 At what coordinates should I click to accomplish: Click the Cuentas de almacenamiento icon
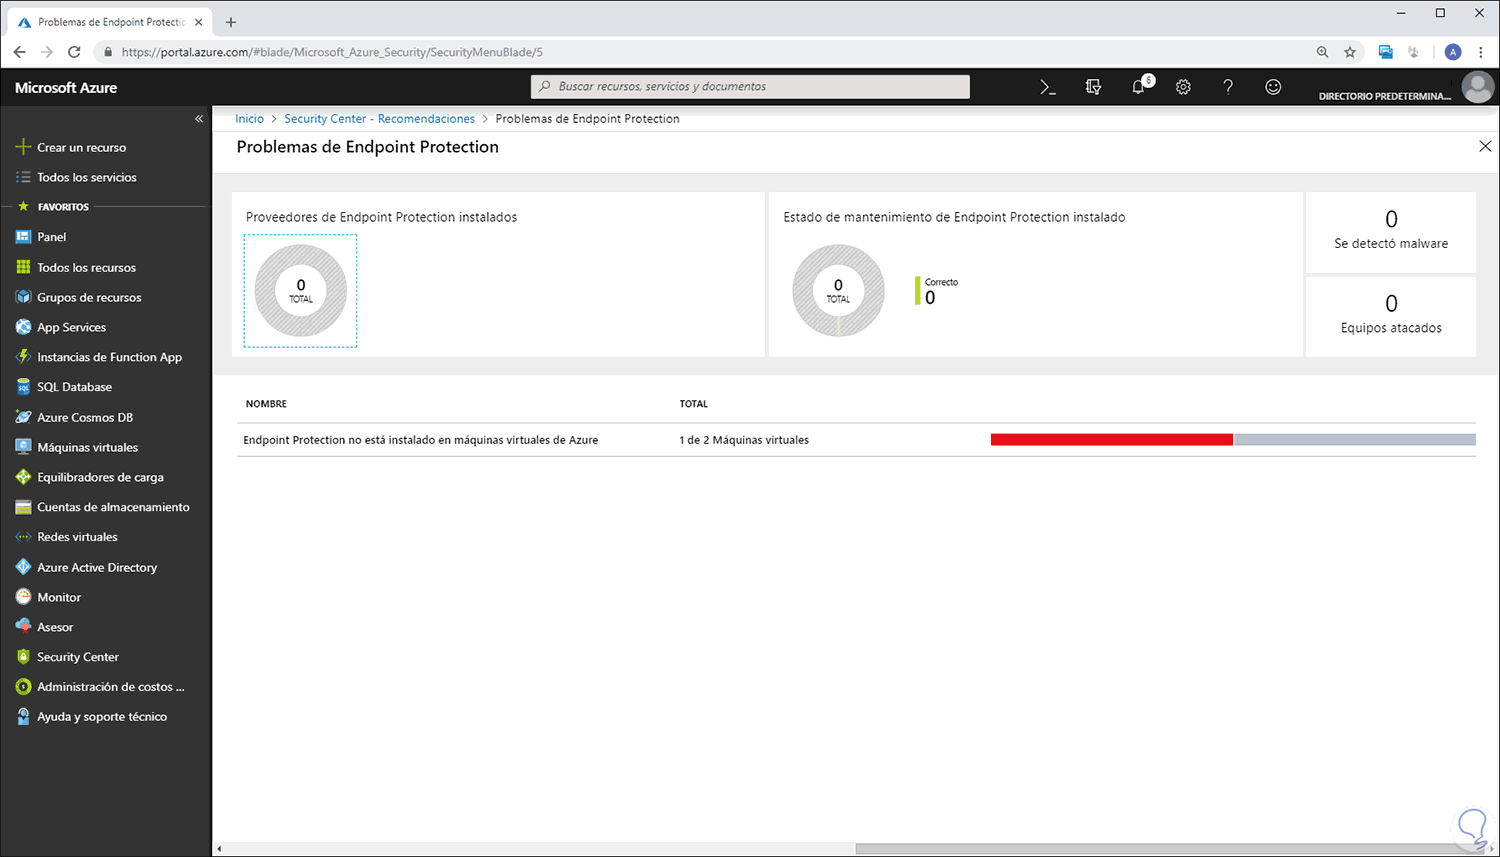click(x=23, y=507)
